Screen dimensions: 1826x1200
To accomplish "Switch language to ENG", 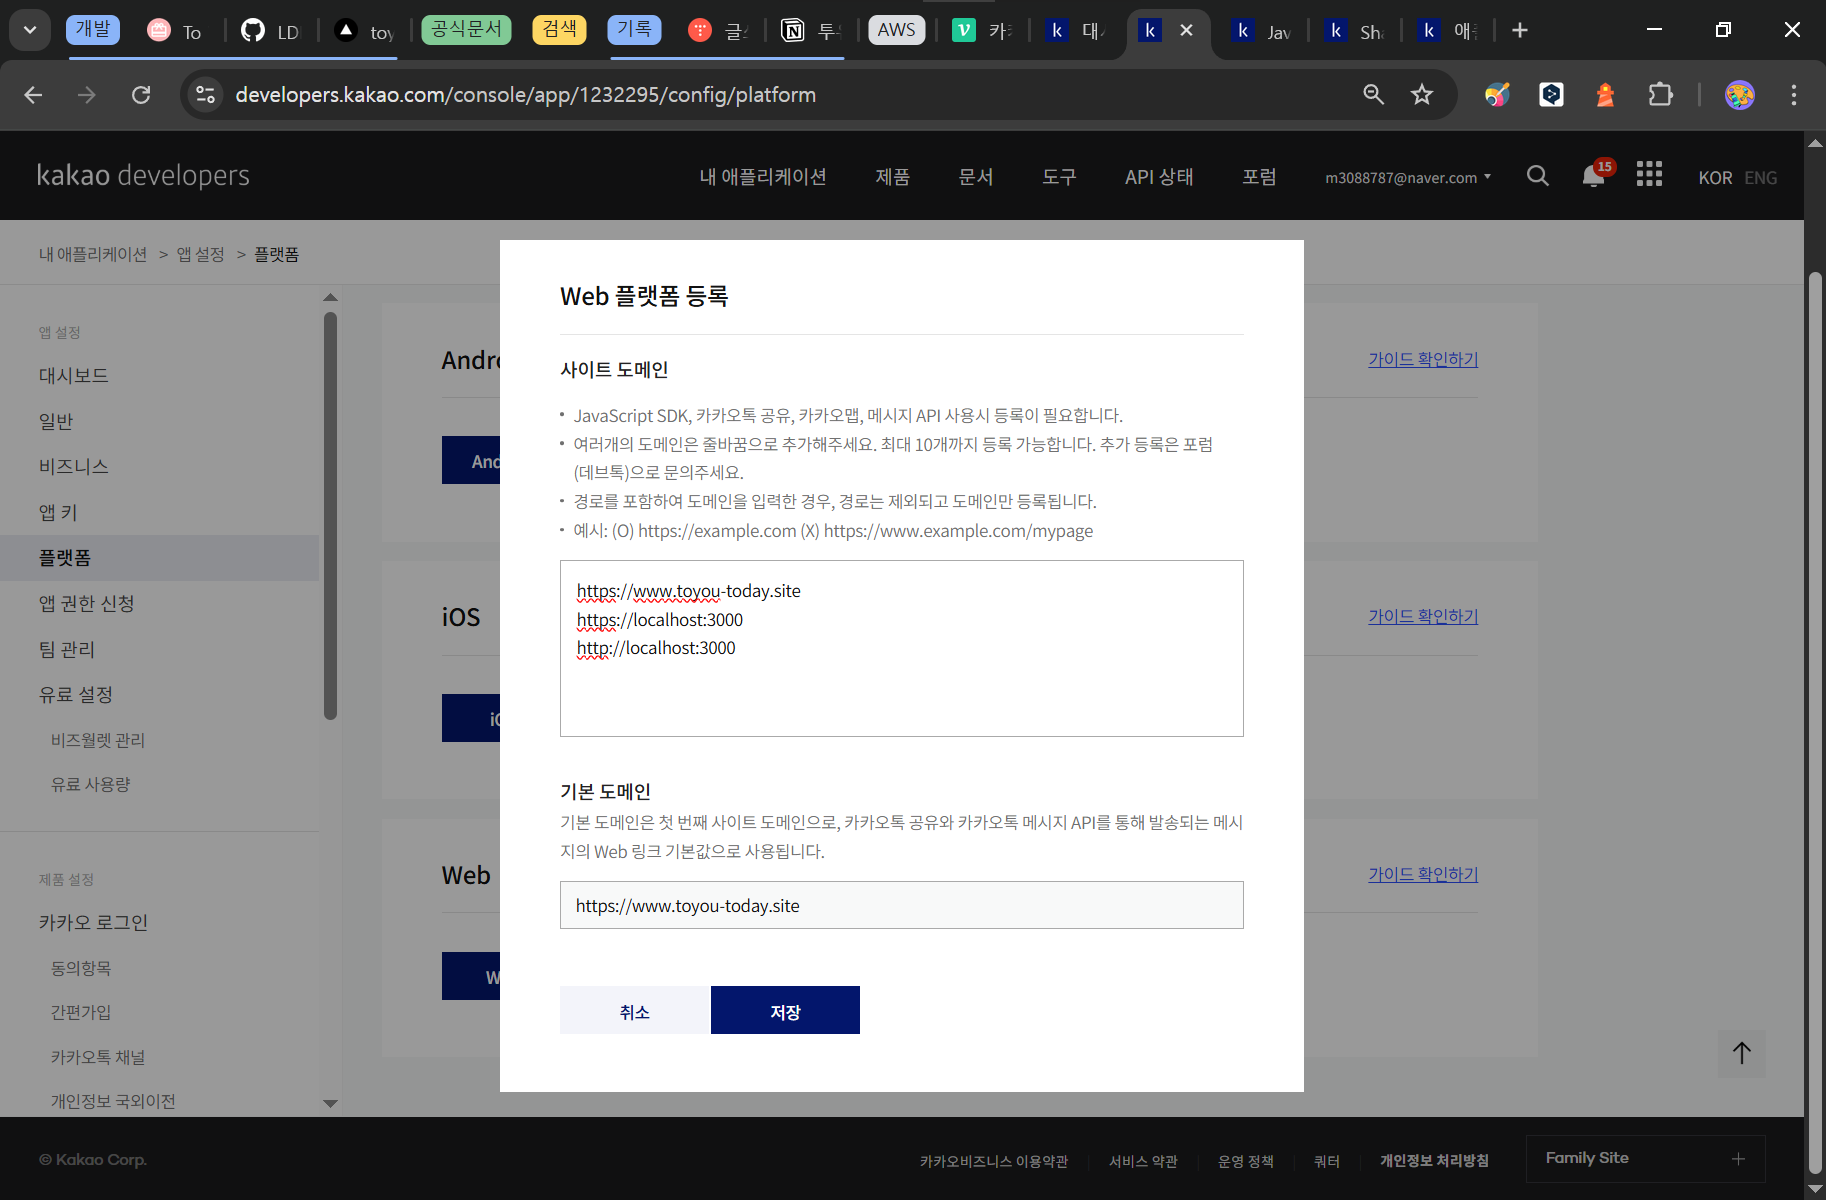I will click(1761, 178).
